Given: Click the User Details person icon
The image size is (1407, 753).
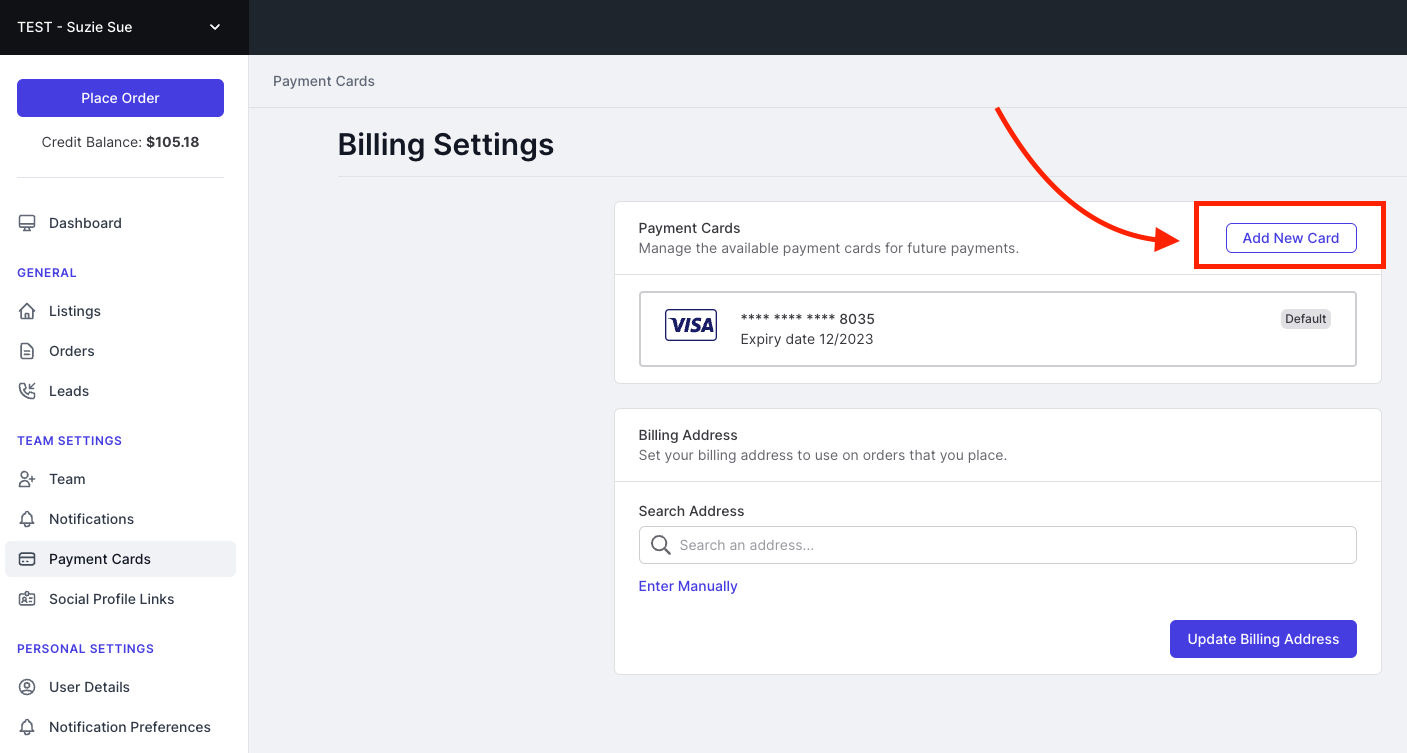Looking at the screenshot, I should tap(27, 687).
